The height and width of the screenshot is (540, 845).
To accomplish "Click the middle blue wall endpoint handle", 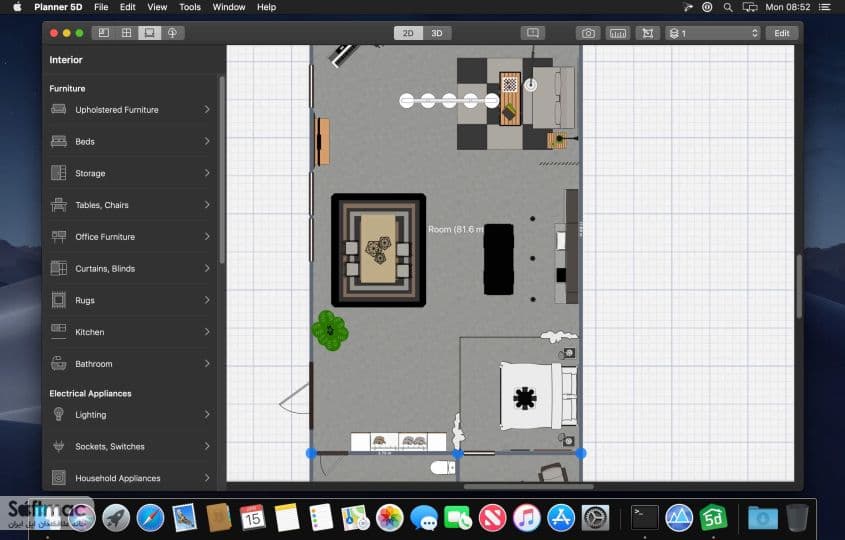I will pos(457,454).
